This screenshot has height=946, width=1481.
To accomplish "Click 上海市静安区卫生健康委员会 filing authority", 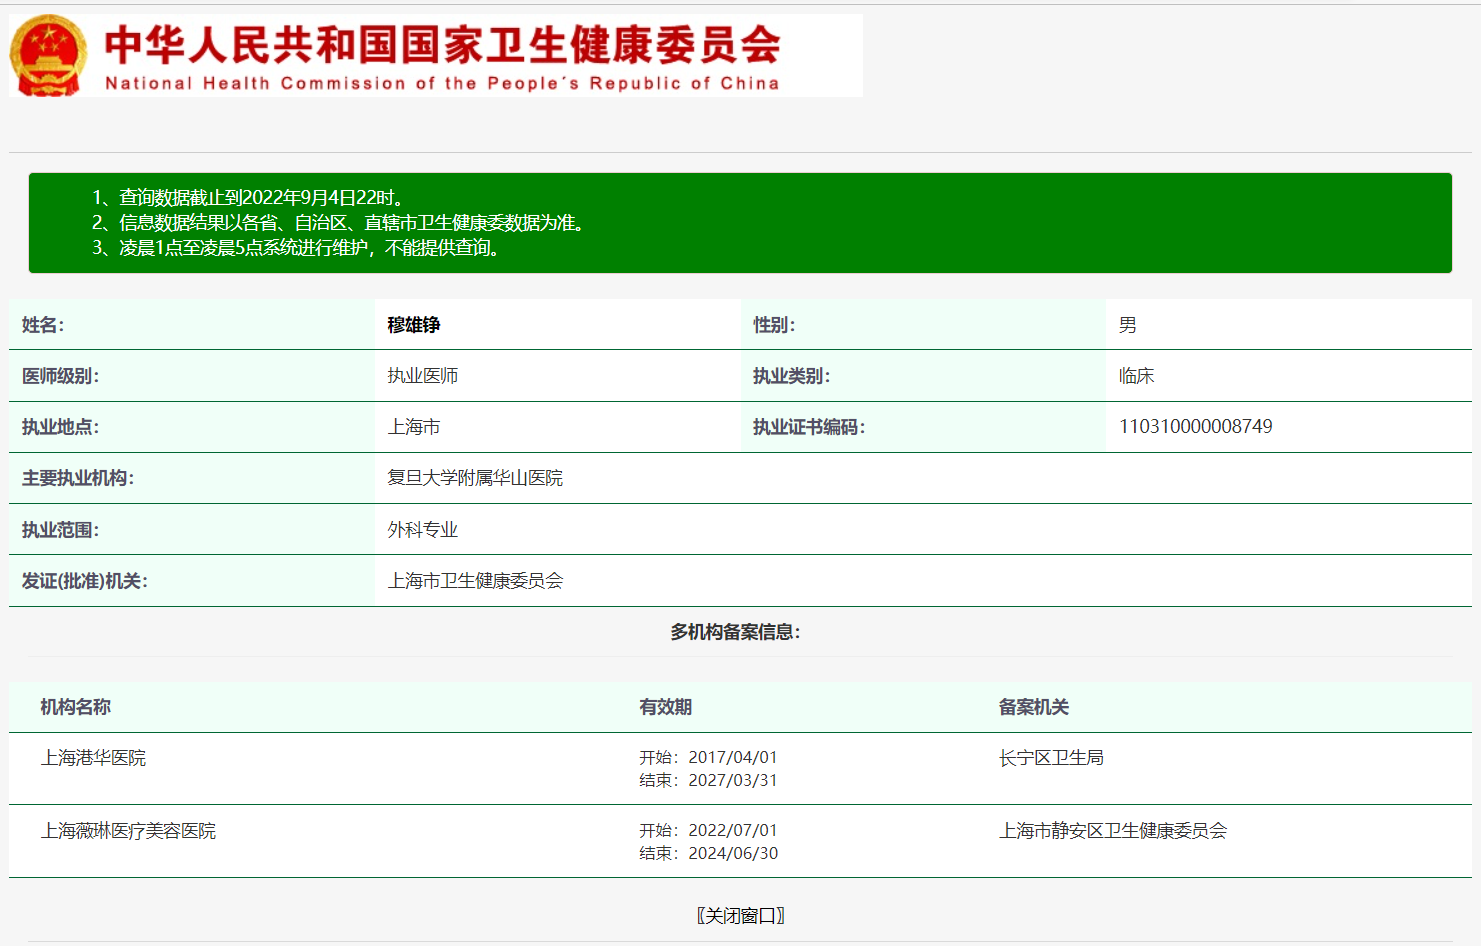I will click(1113, 831).
